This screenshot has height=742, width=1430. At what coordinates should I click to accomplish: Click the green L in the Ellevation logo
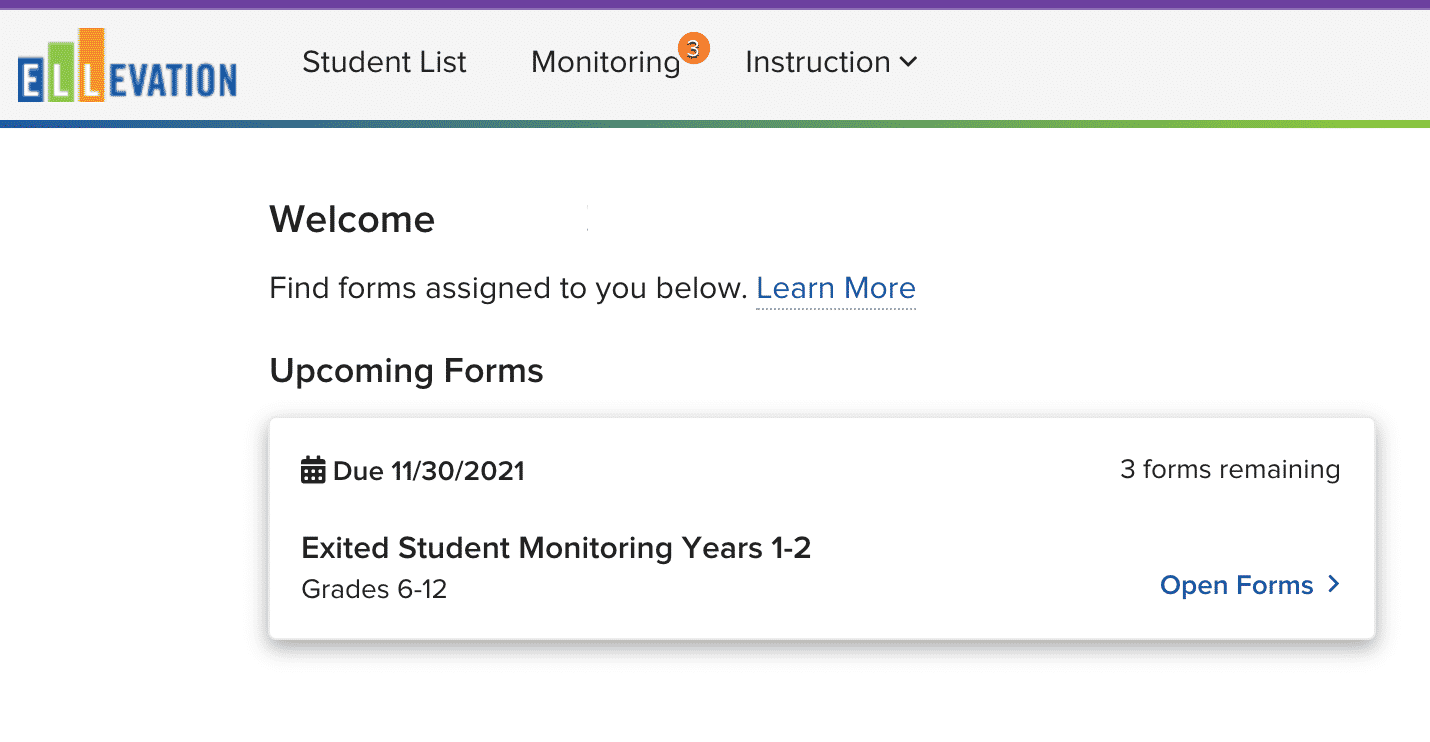(x=62, y=72)
